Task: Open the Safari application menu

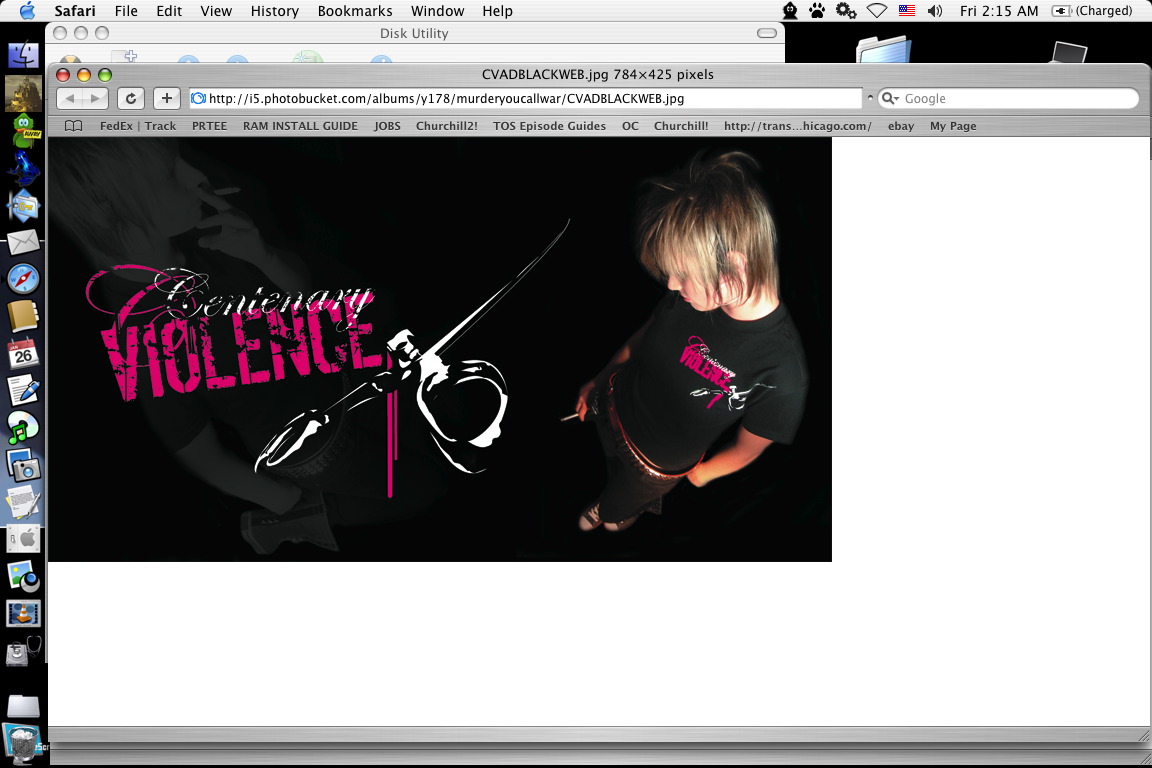Action: click(75, 10)
